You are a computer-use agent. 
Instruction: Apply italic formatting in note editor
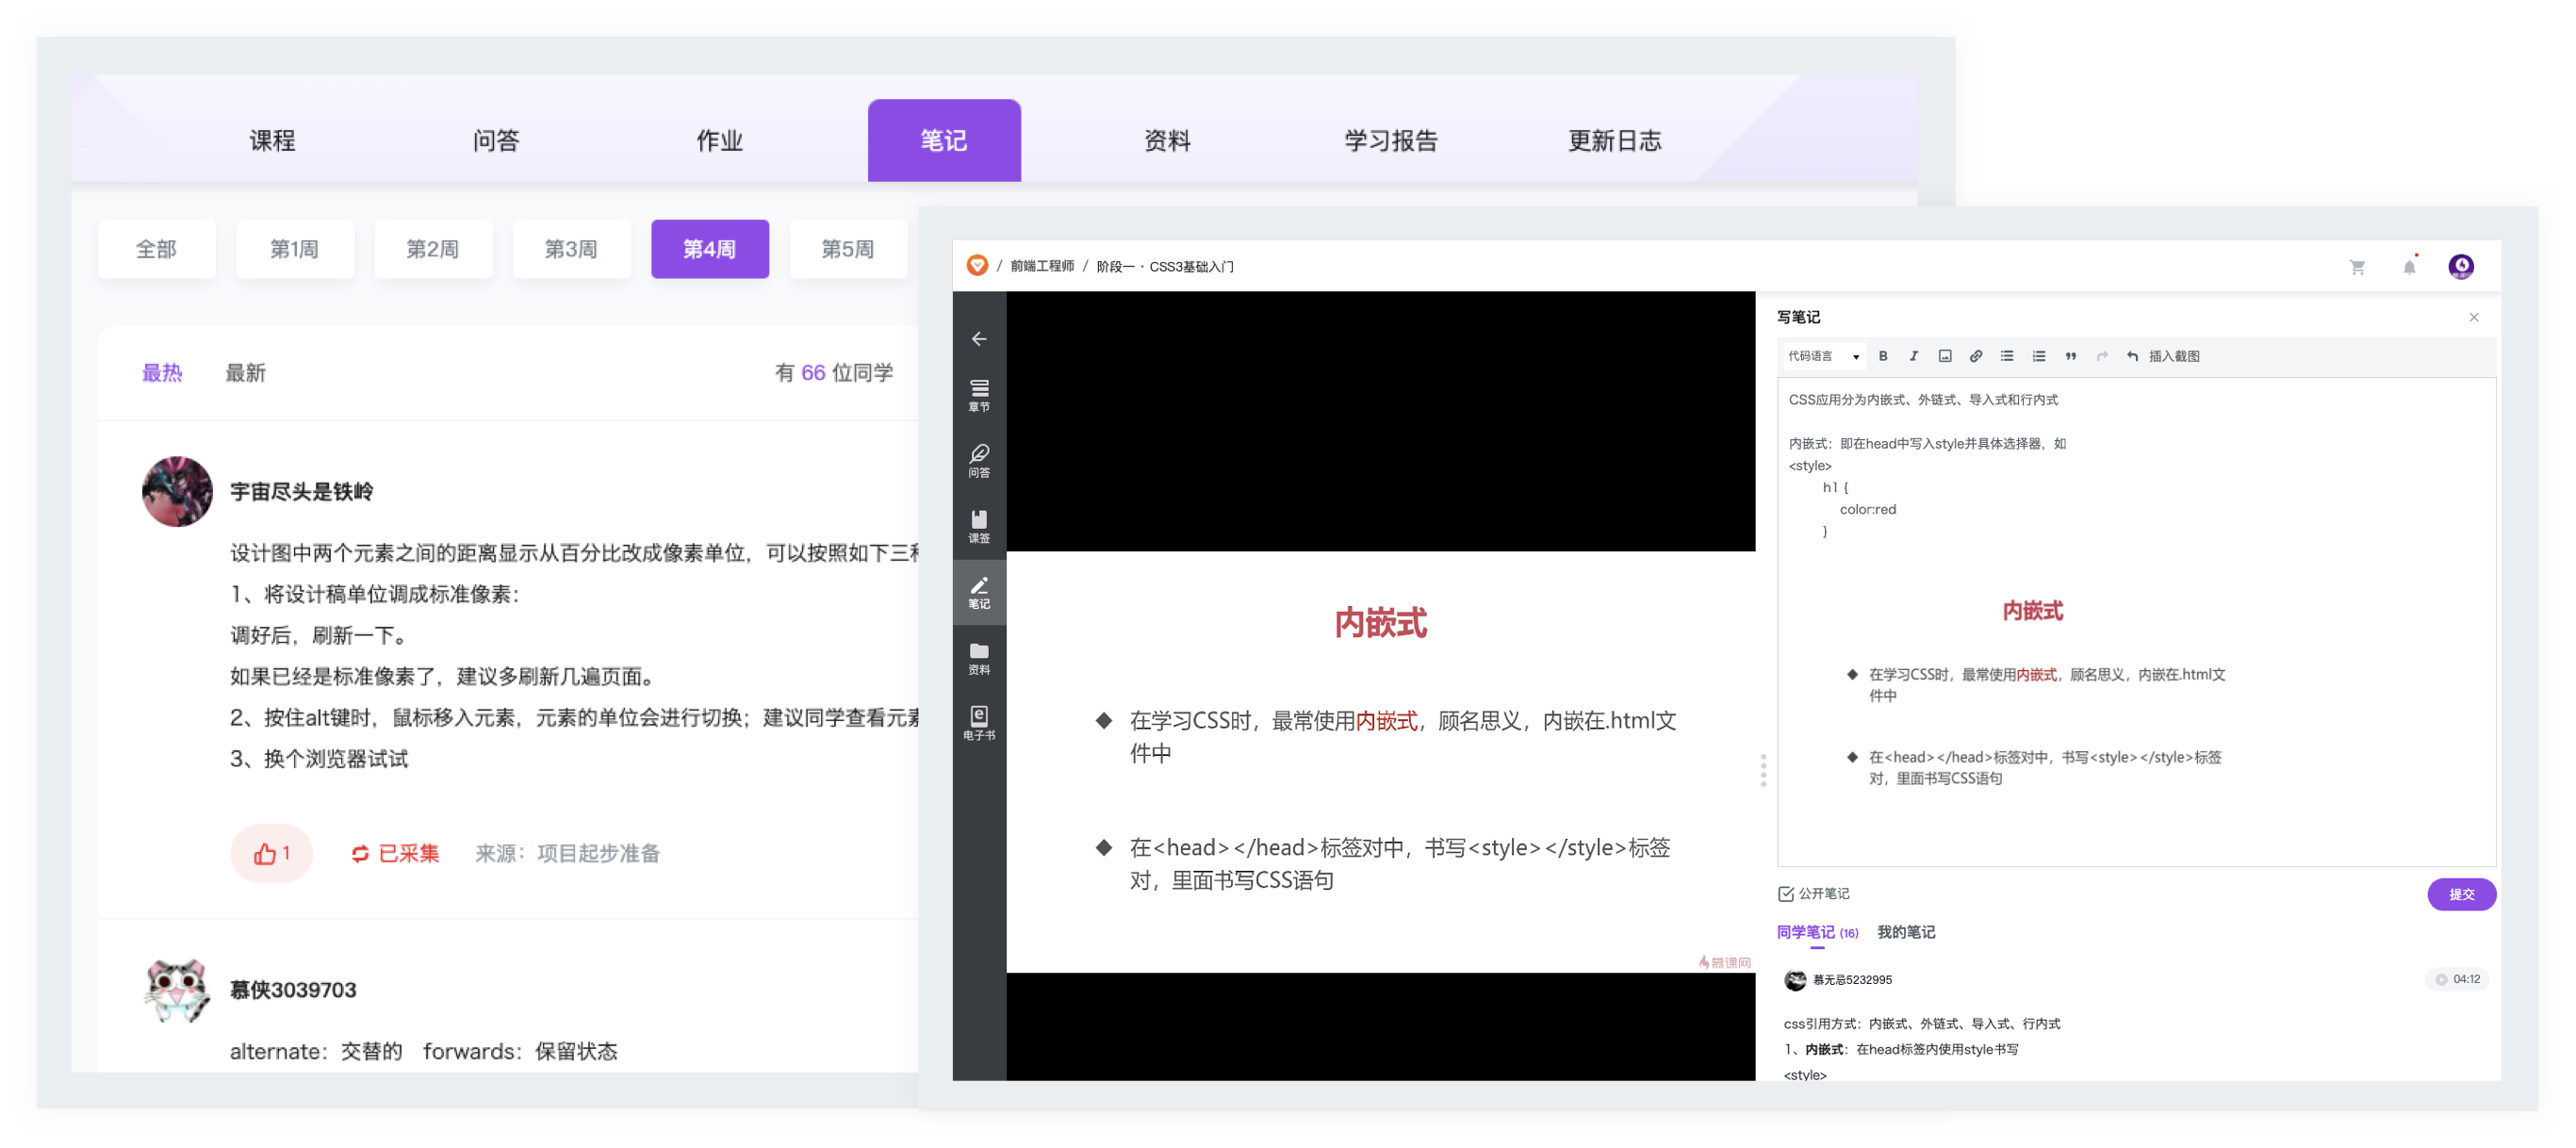(1914, 356)
